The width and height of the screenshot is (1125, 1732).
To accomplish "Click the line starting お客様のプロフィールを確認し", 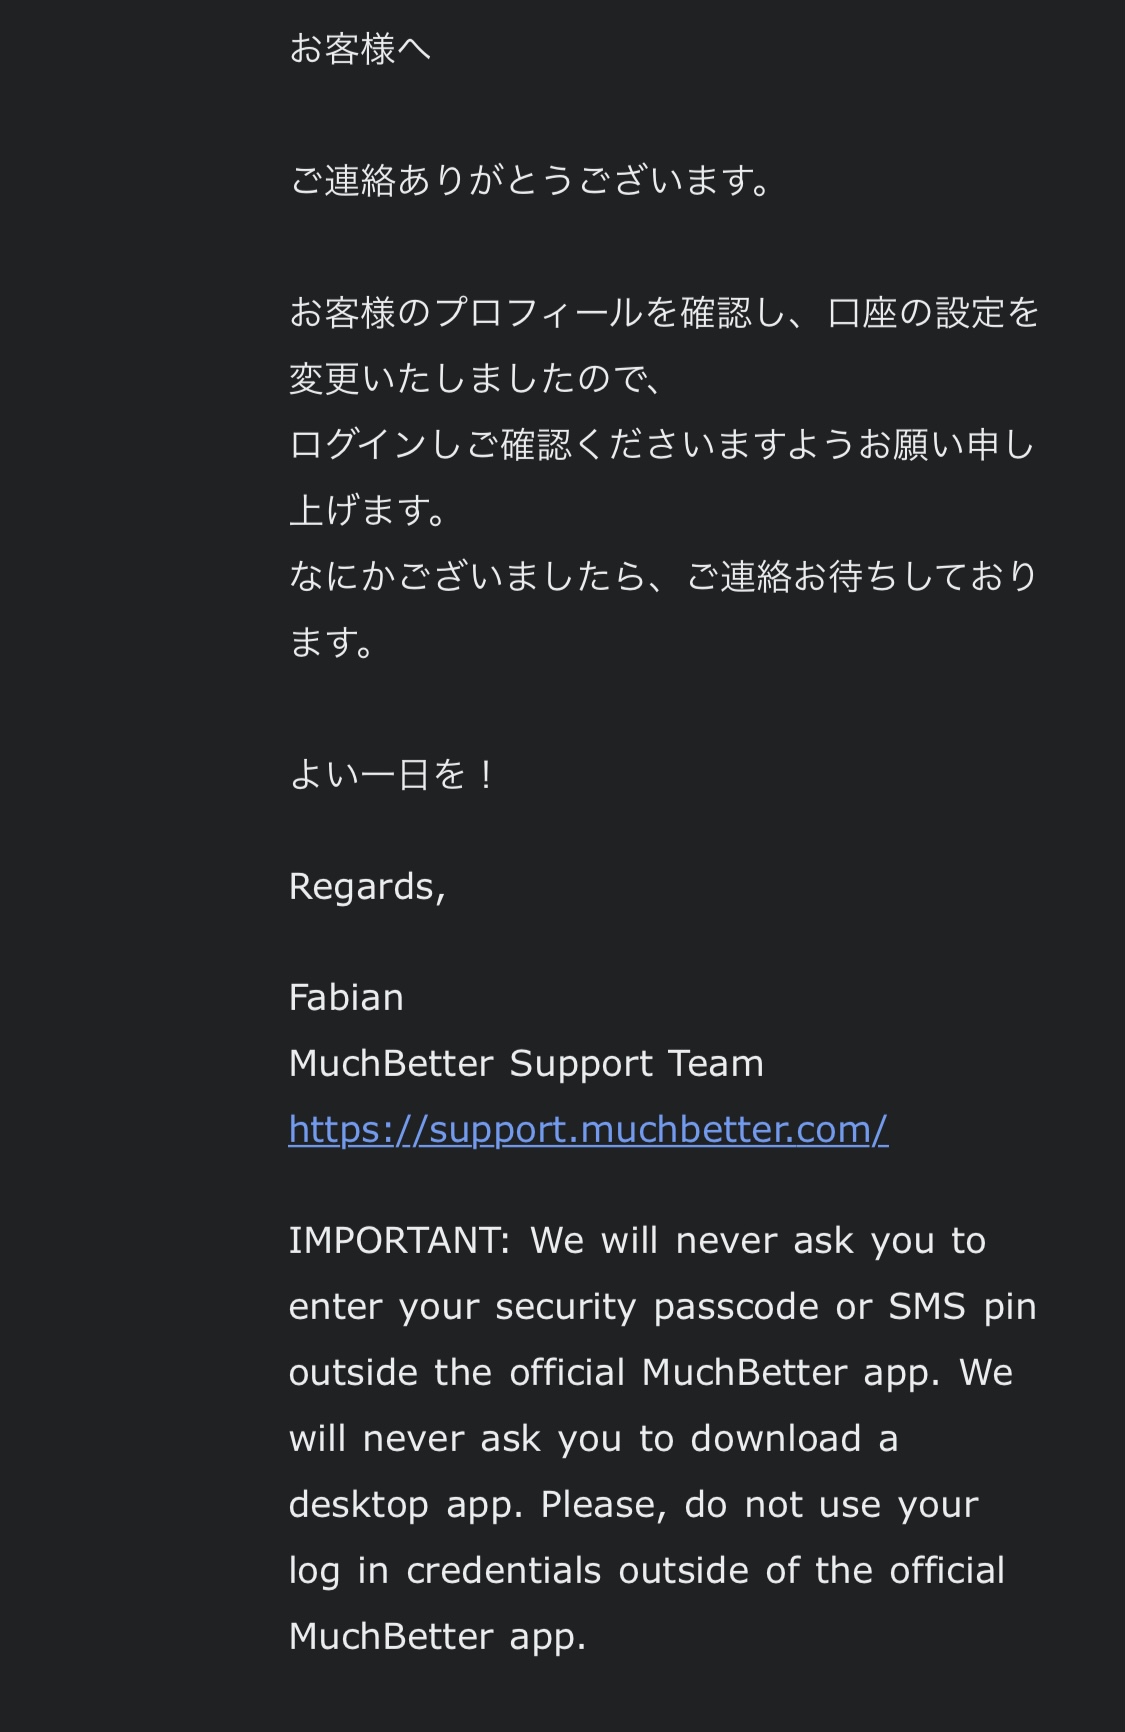I will 664,313.
